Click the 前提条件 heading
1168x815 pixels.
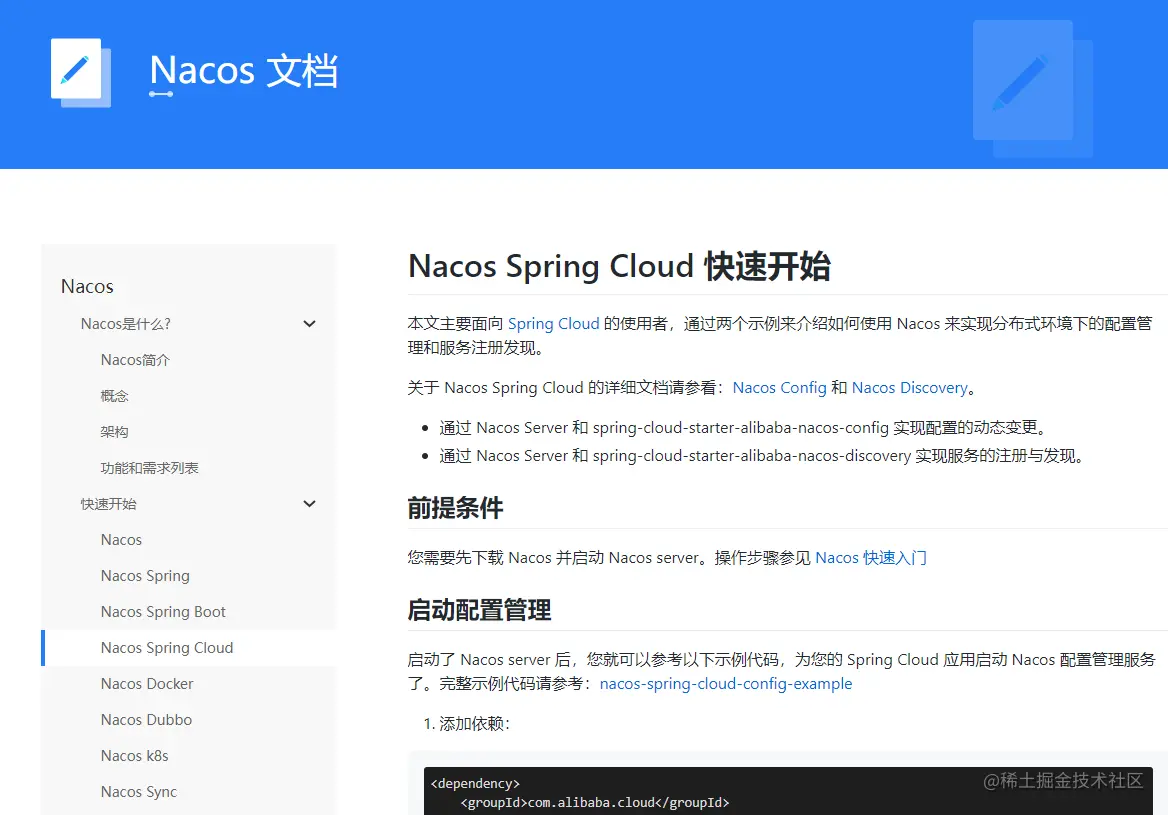click(455, 508)
